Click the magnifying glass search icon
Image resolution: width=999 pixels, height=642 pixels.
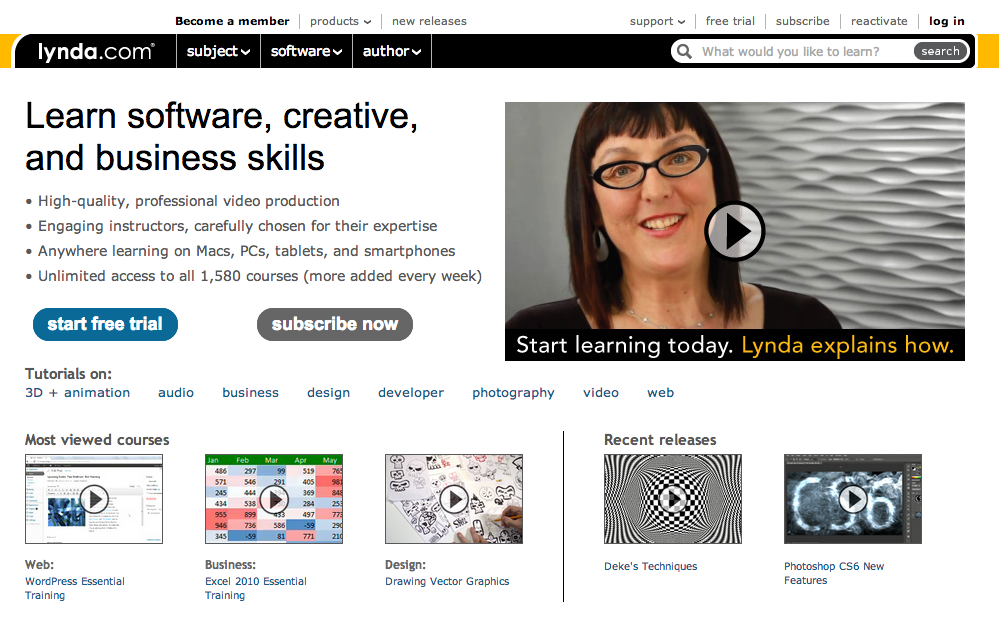[684, 52]
